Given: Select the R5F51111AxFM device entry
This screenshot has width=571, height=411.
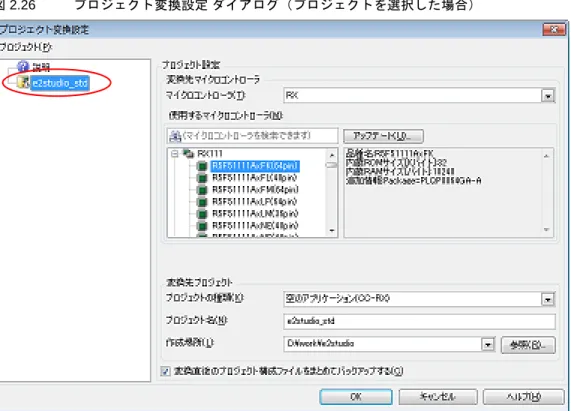Looking at the screenshot, I should click(255, 190).
